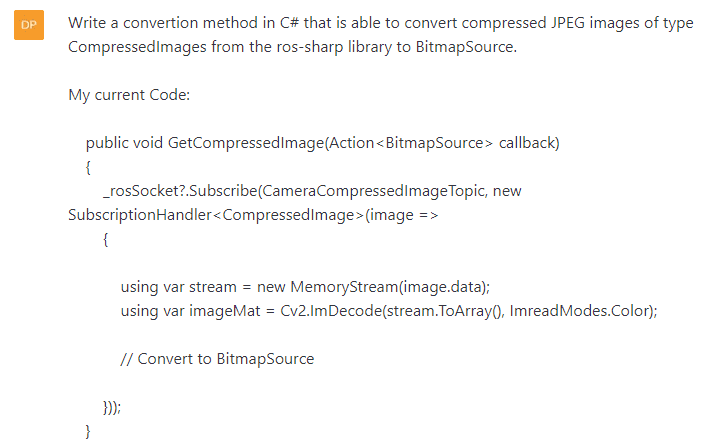Click 'using var stream' declaration text

(x=178, y=287)
